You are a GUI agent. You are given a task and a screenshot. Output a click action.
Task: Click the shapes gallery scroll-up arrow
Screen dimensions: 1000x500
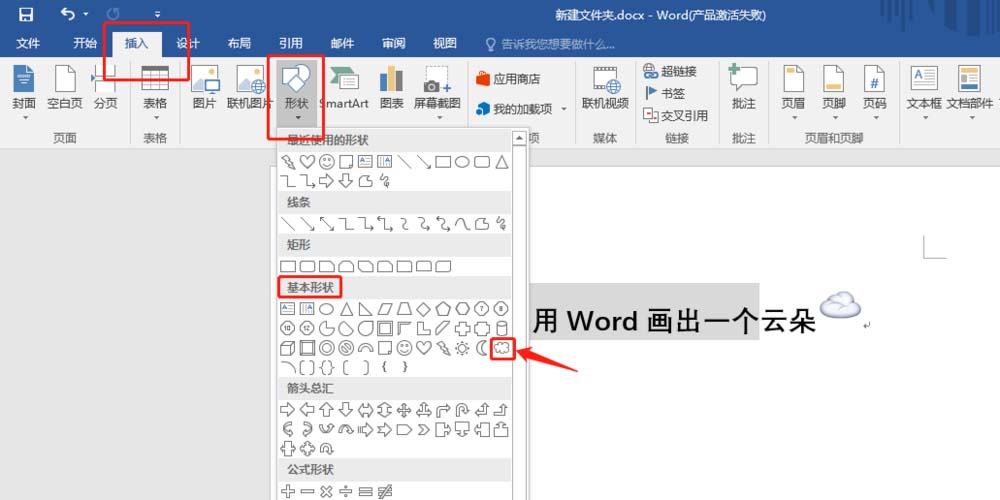[x=519, y=138]
